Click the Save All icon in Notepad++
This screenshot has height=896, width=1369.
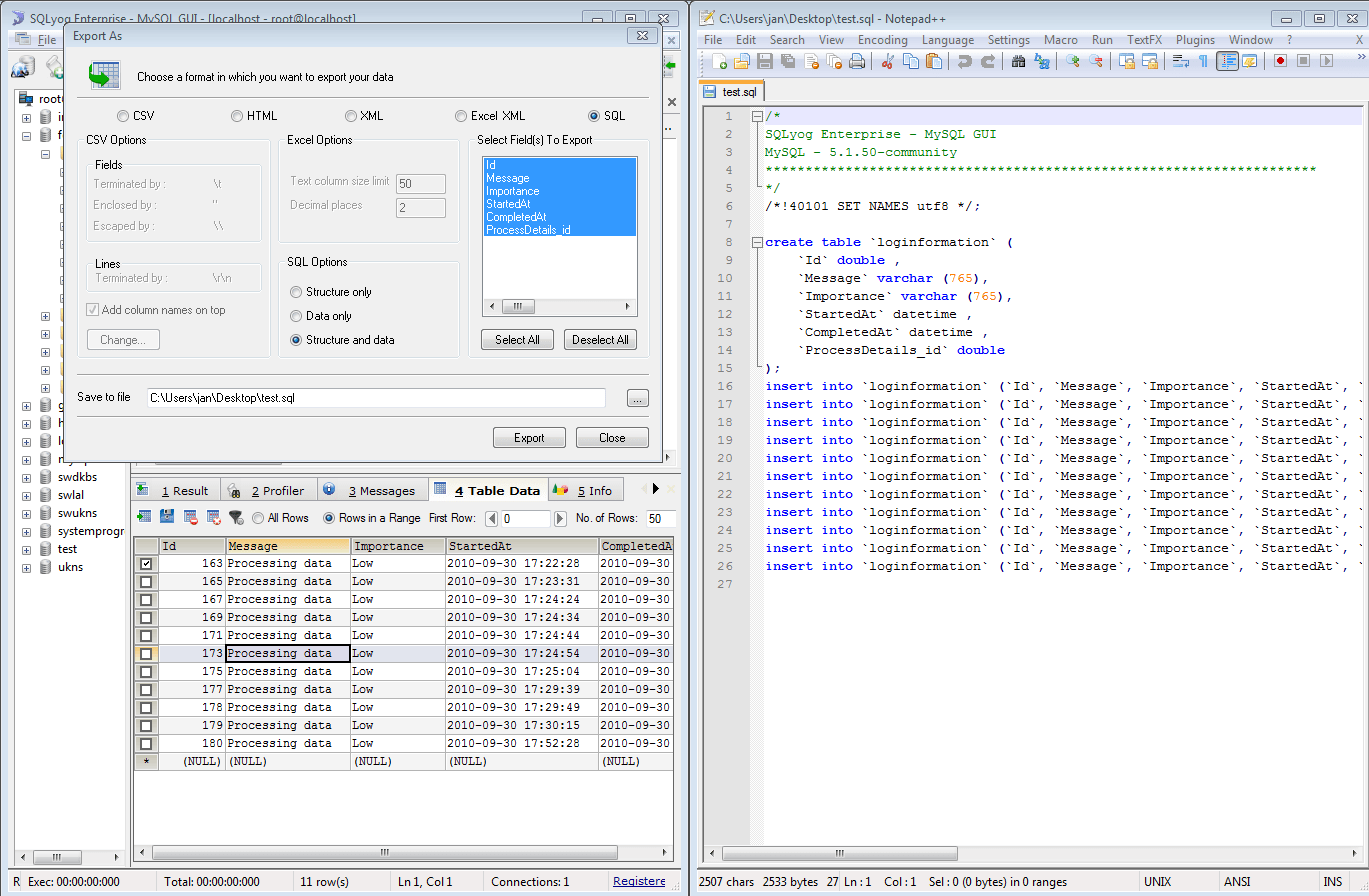(x=788, y=61)
